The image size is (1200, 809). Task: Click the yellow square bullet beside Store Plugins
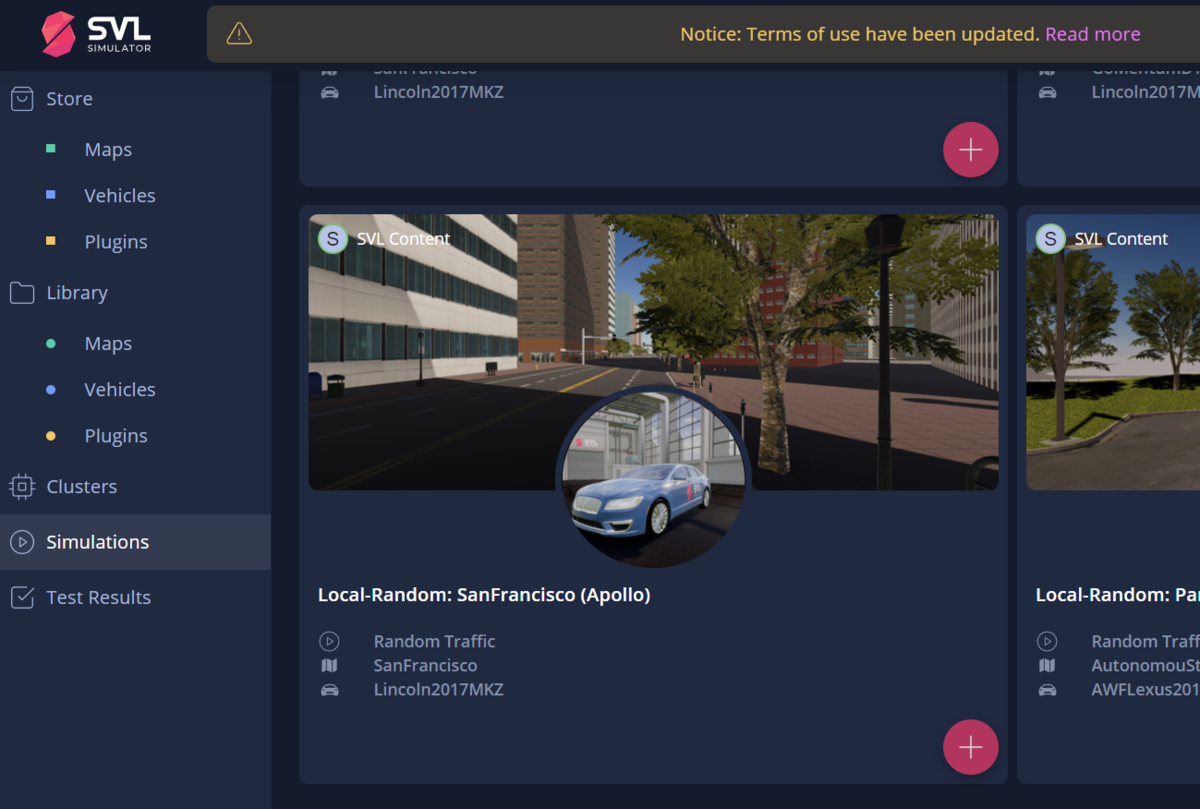[51, 241]
